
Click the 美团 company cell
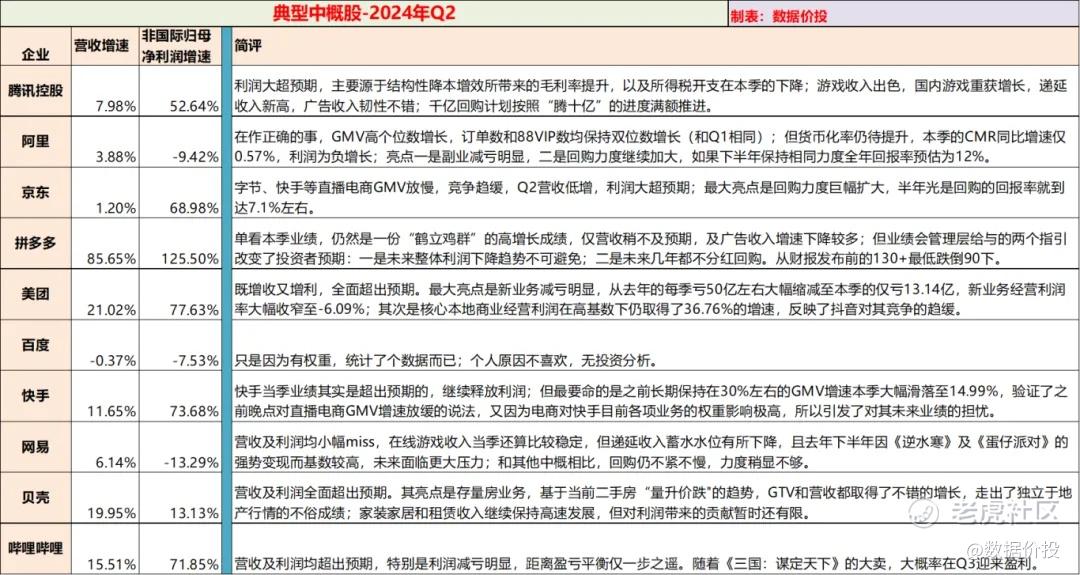click(x=35, y=294)
